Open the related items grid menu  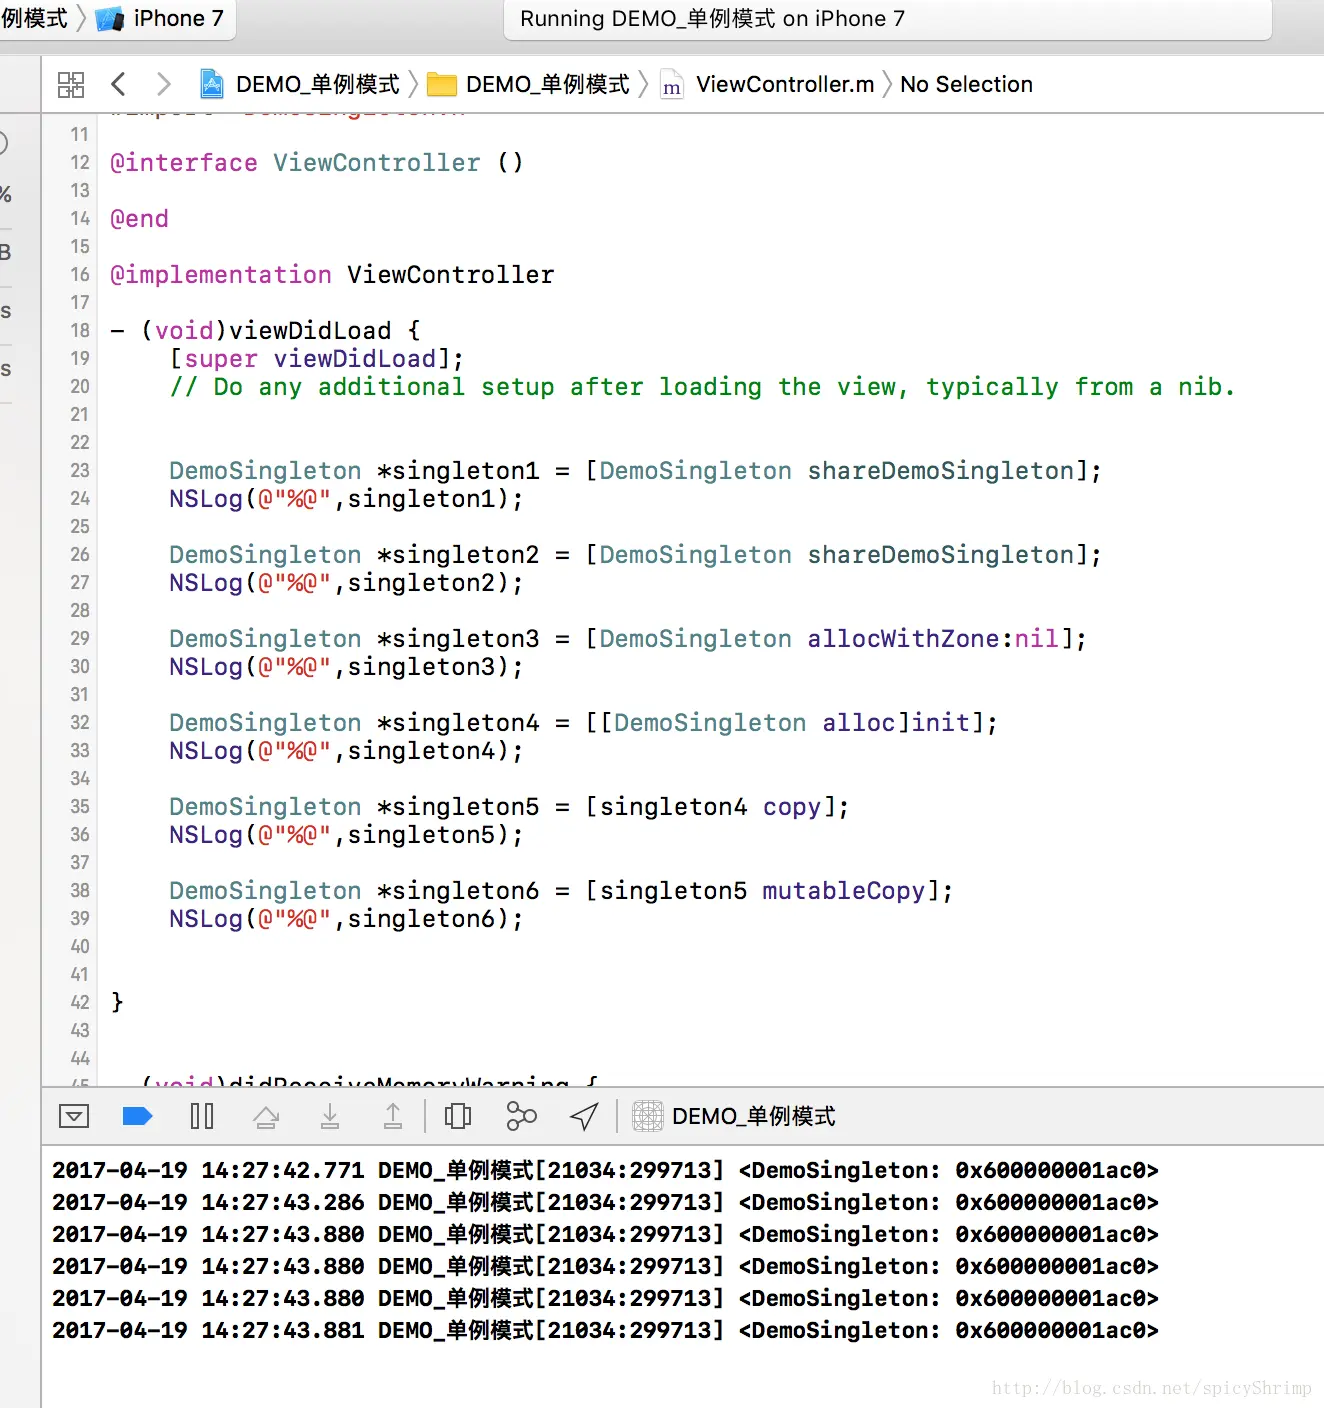pos(71,84)
